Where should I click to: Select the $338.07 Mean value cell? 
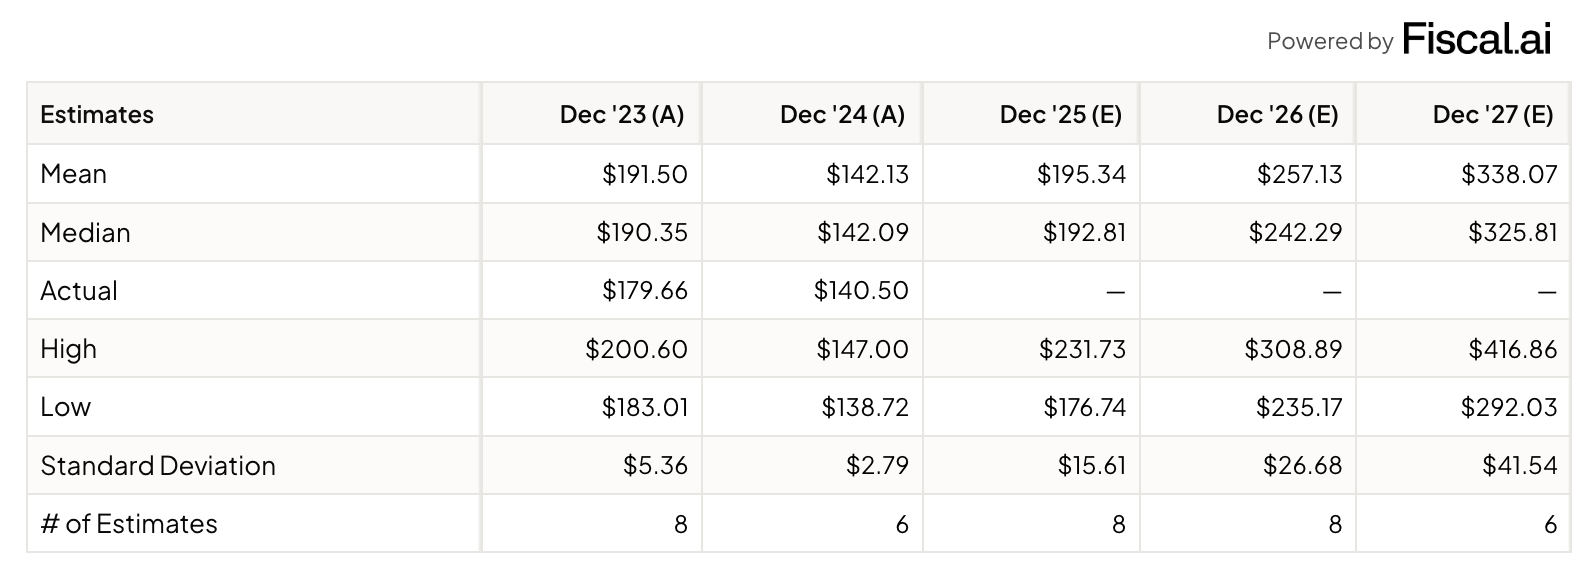pos(1509,174)
